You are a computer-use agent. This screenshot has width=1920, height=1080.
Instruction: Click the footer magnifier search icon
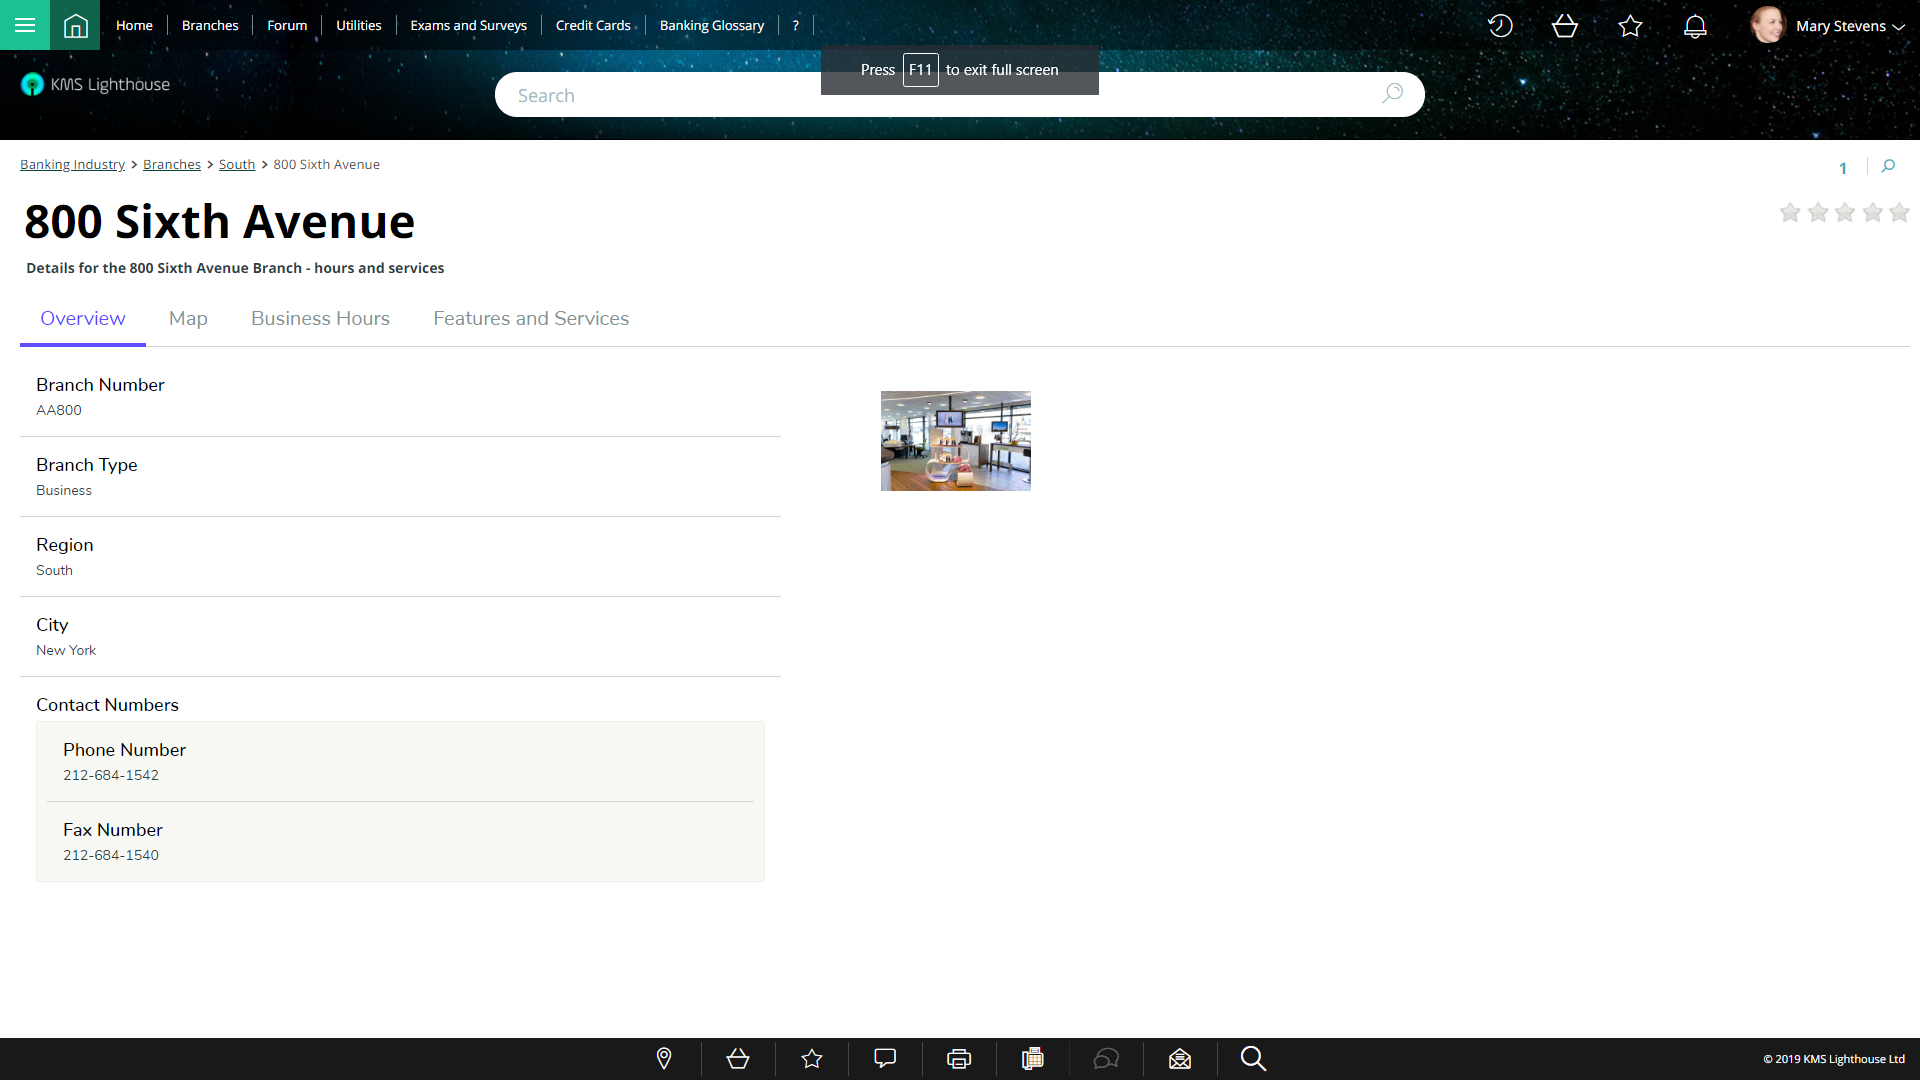coord(1253,1058)
